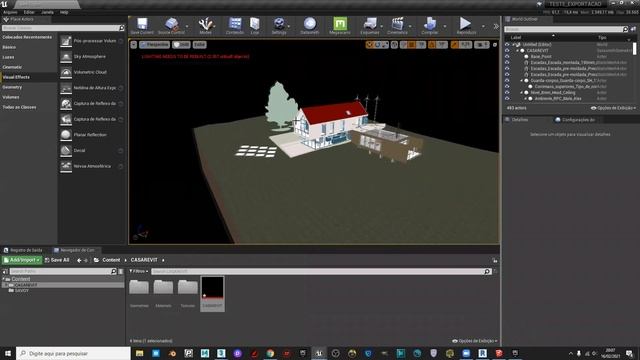
Task: Click the Play toolbar button
Action: click(x=466, y=25)
